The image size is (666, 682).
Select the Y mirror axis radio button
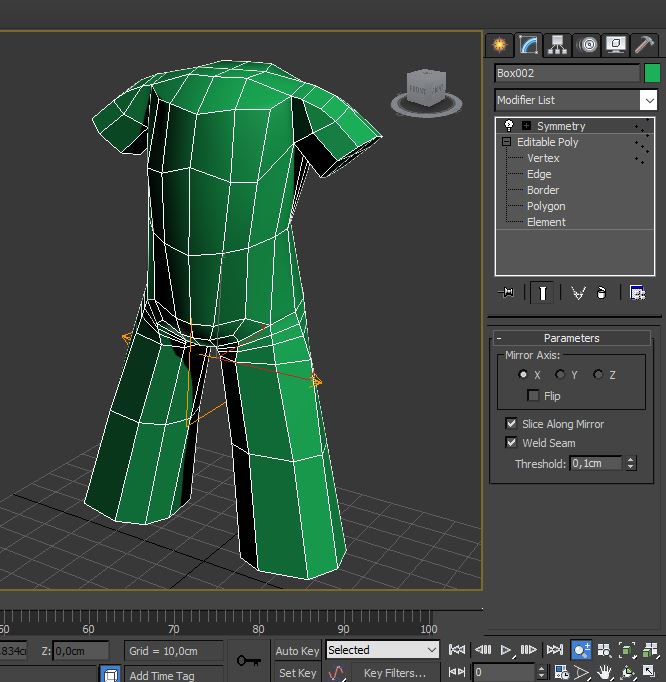click(560, 375)
